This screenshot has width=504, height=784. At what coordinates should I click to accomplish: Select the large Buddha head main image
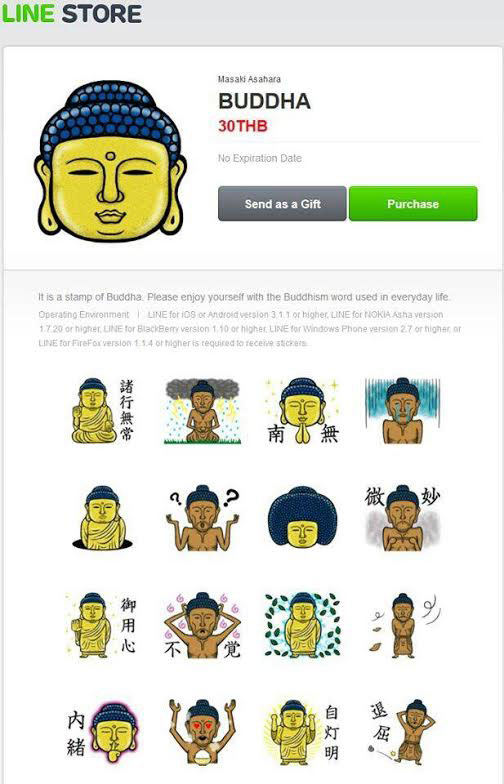click(x=110, y=161)
